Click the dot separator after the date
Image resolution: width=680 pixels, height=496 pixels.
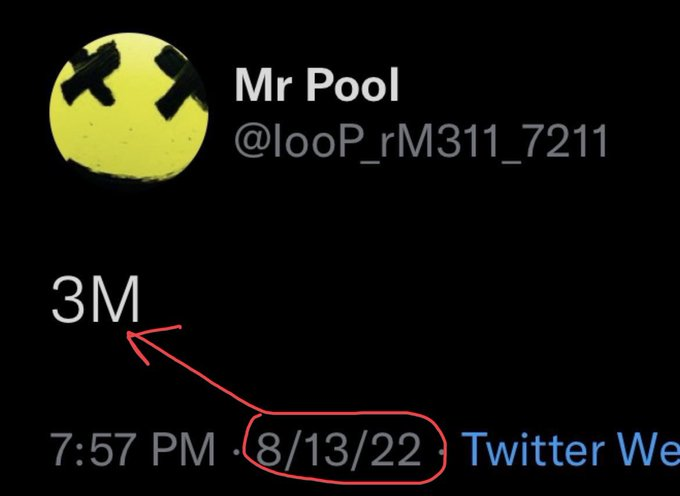[441, 451]
